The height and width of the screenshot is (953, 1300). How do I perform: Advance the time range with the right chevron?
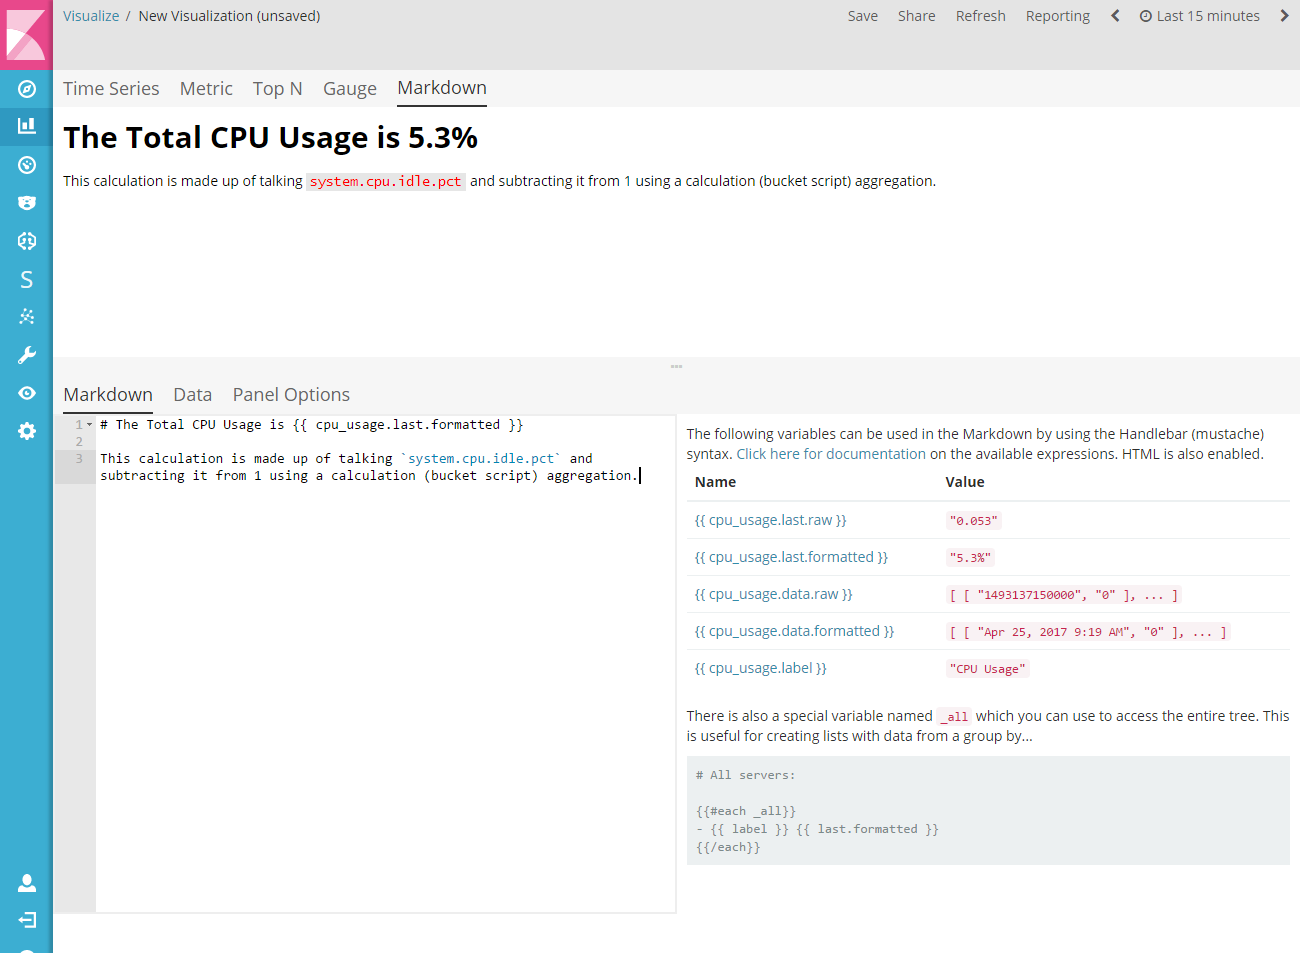click(x=1284, y=15)
